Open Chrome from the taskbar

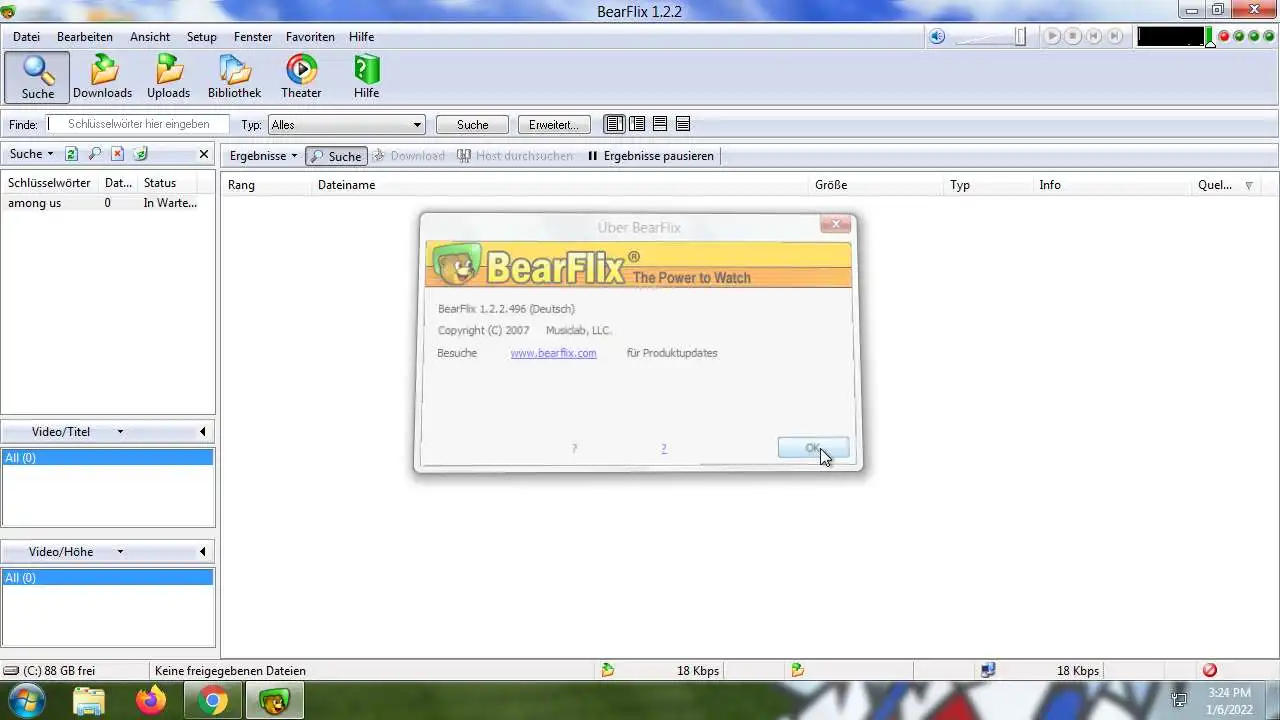click(x=212, y=701)
